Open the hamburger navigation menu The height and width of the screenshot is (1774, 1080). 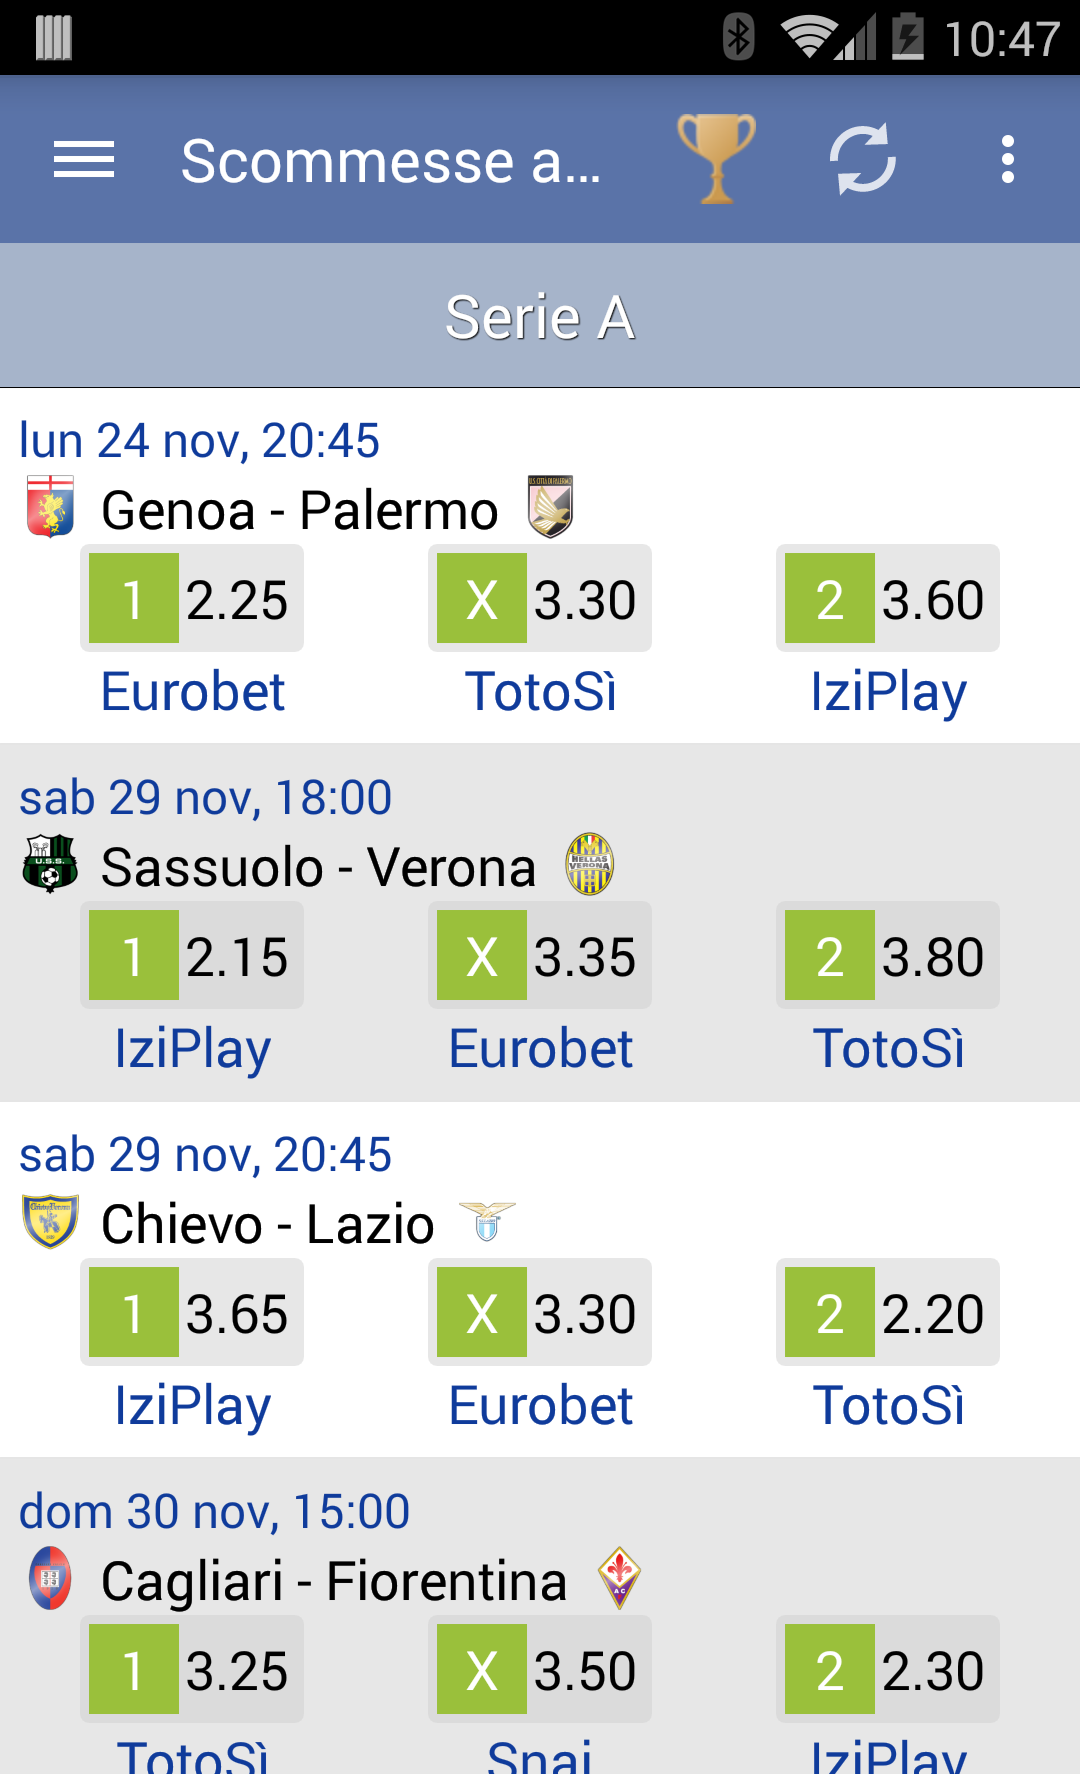pyautogui.click(x=84, y=160)
